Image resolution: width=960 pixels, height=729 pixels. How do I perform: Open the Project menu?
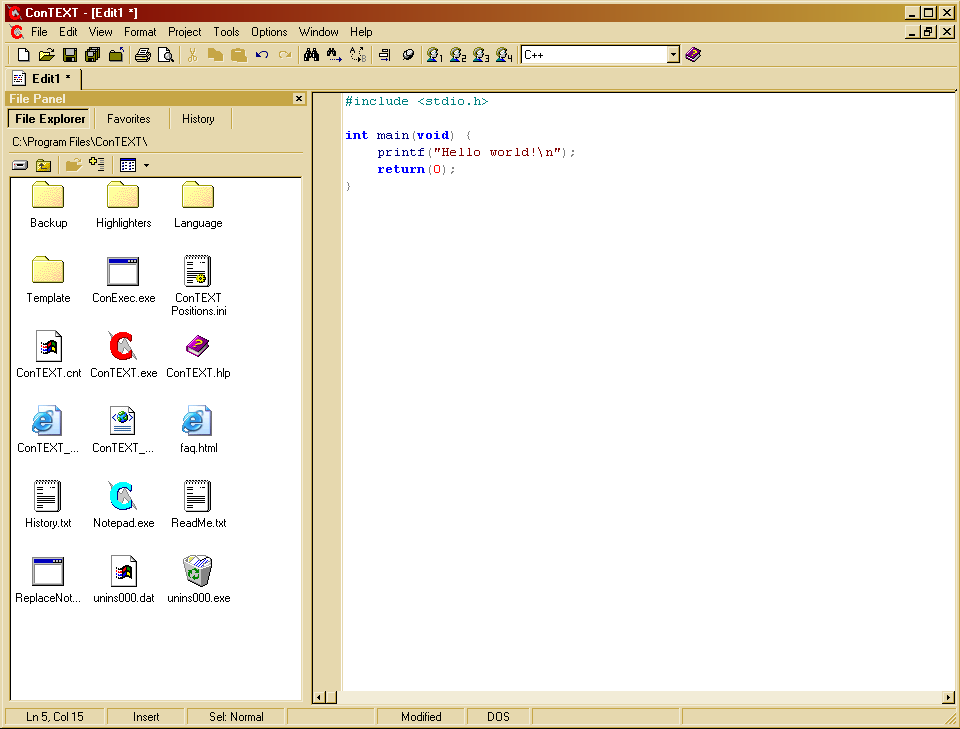tap(184, 32)
